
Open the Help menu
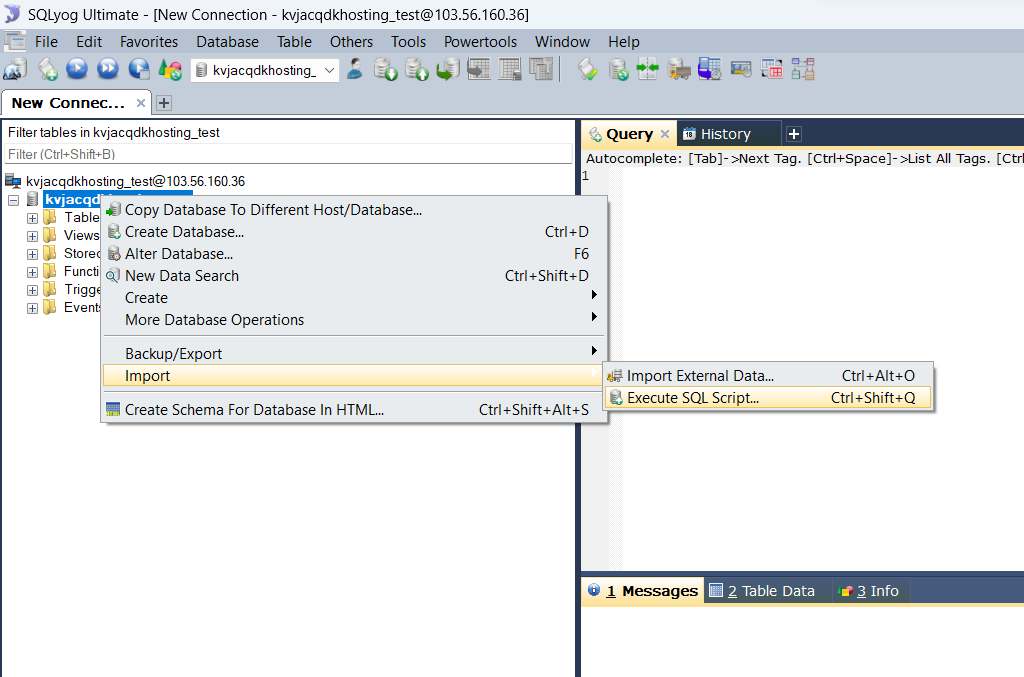(x=624, y=42)
